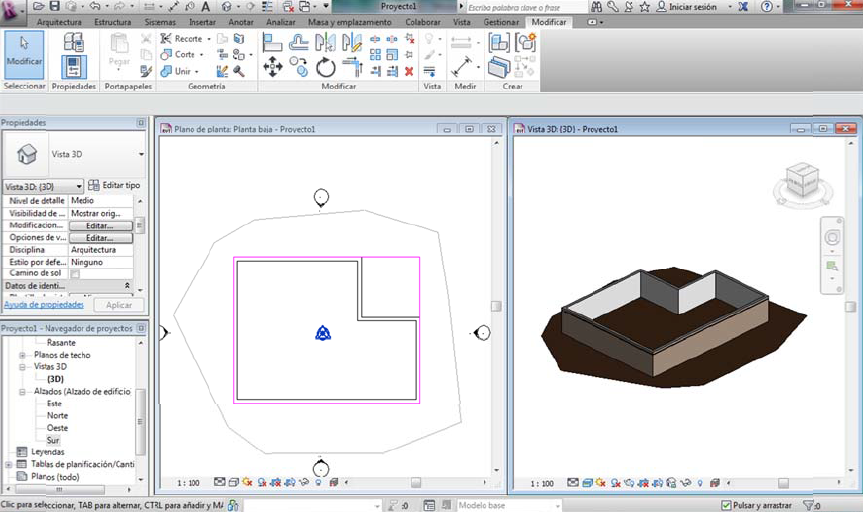Choose Mirror – Draw Axis tool
The width and height of the screenshot is (863, 512).
(352, 42)
